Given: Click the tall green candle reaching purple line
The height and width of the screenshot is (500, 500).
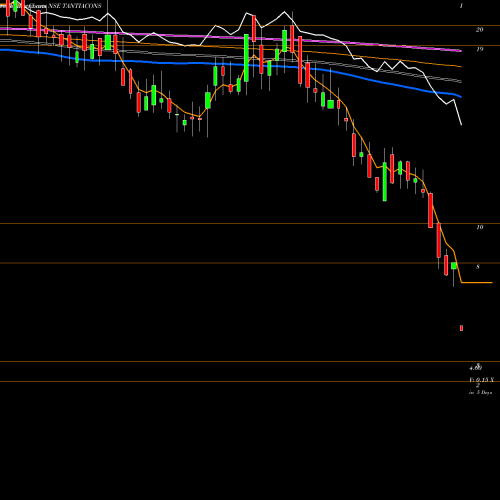Looking at the screenshot, I should coord(246,58).
